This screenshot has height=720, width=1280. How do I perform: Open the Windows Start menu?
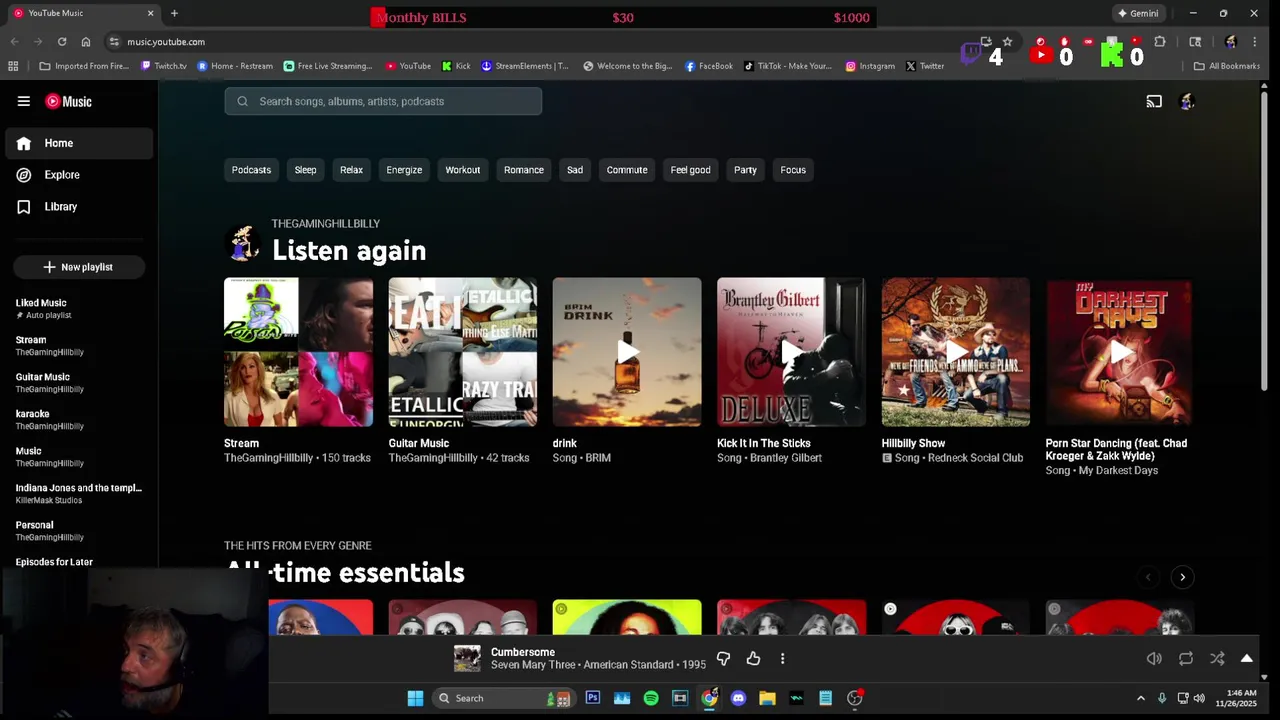pos(415,698)
